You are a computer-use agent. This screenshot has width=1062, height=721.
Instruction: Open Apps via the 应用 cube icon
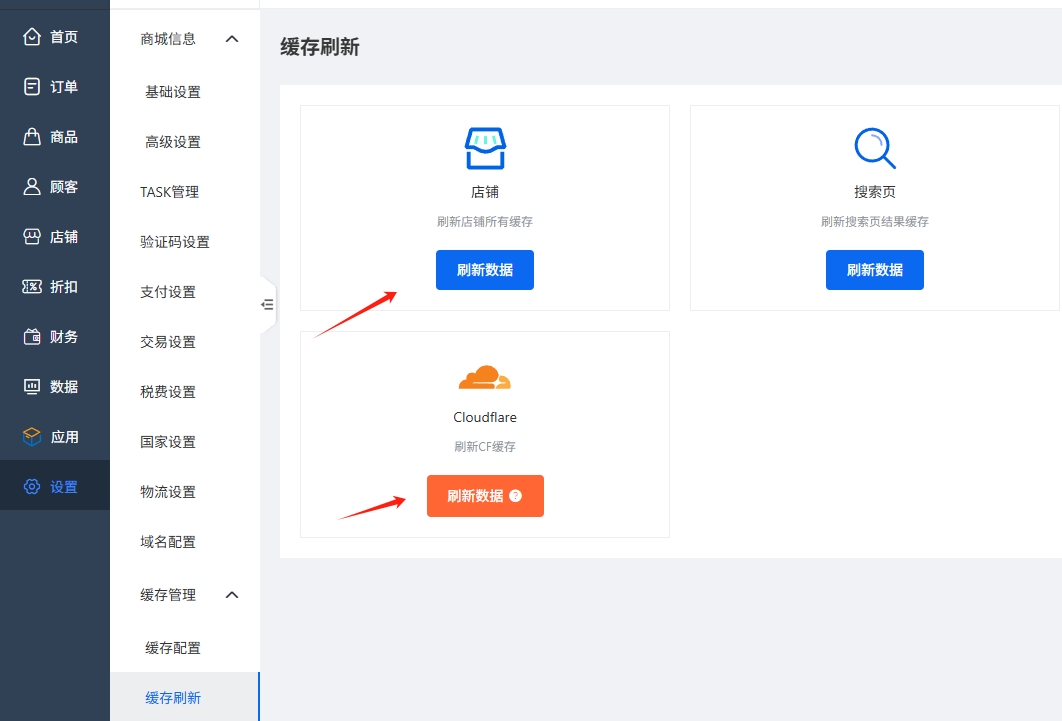point(32,437)
